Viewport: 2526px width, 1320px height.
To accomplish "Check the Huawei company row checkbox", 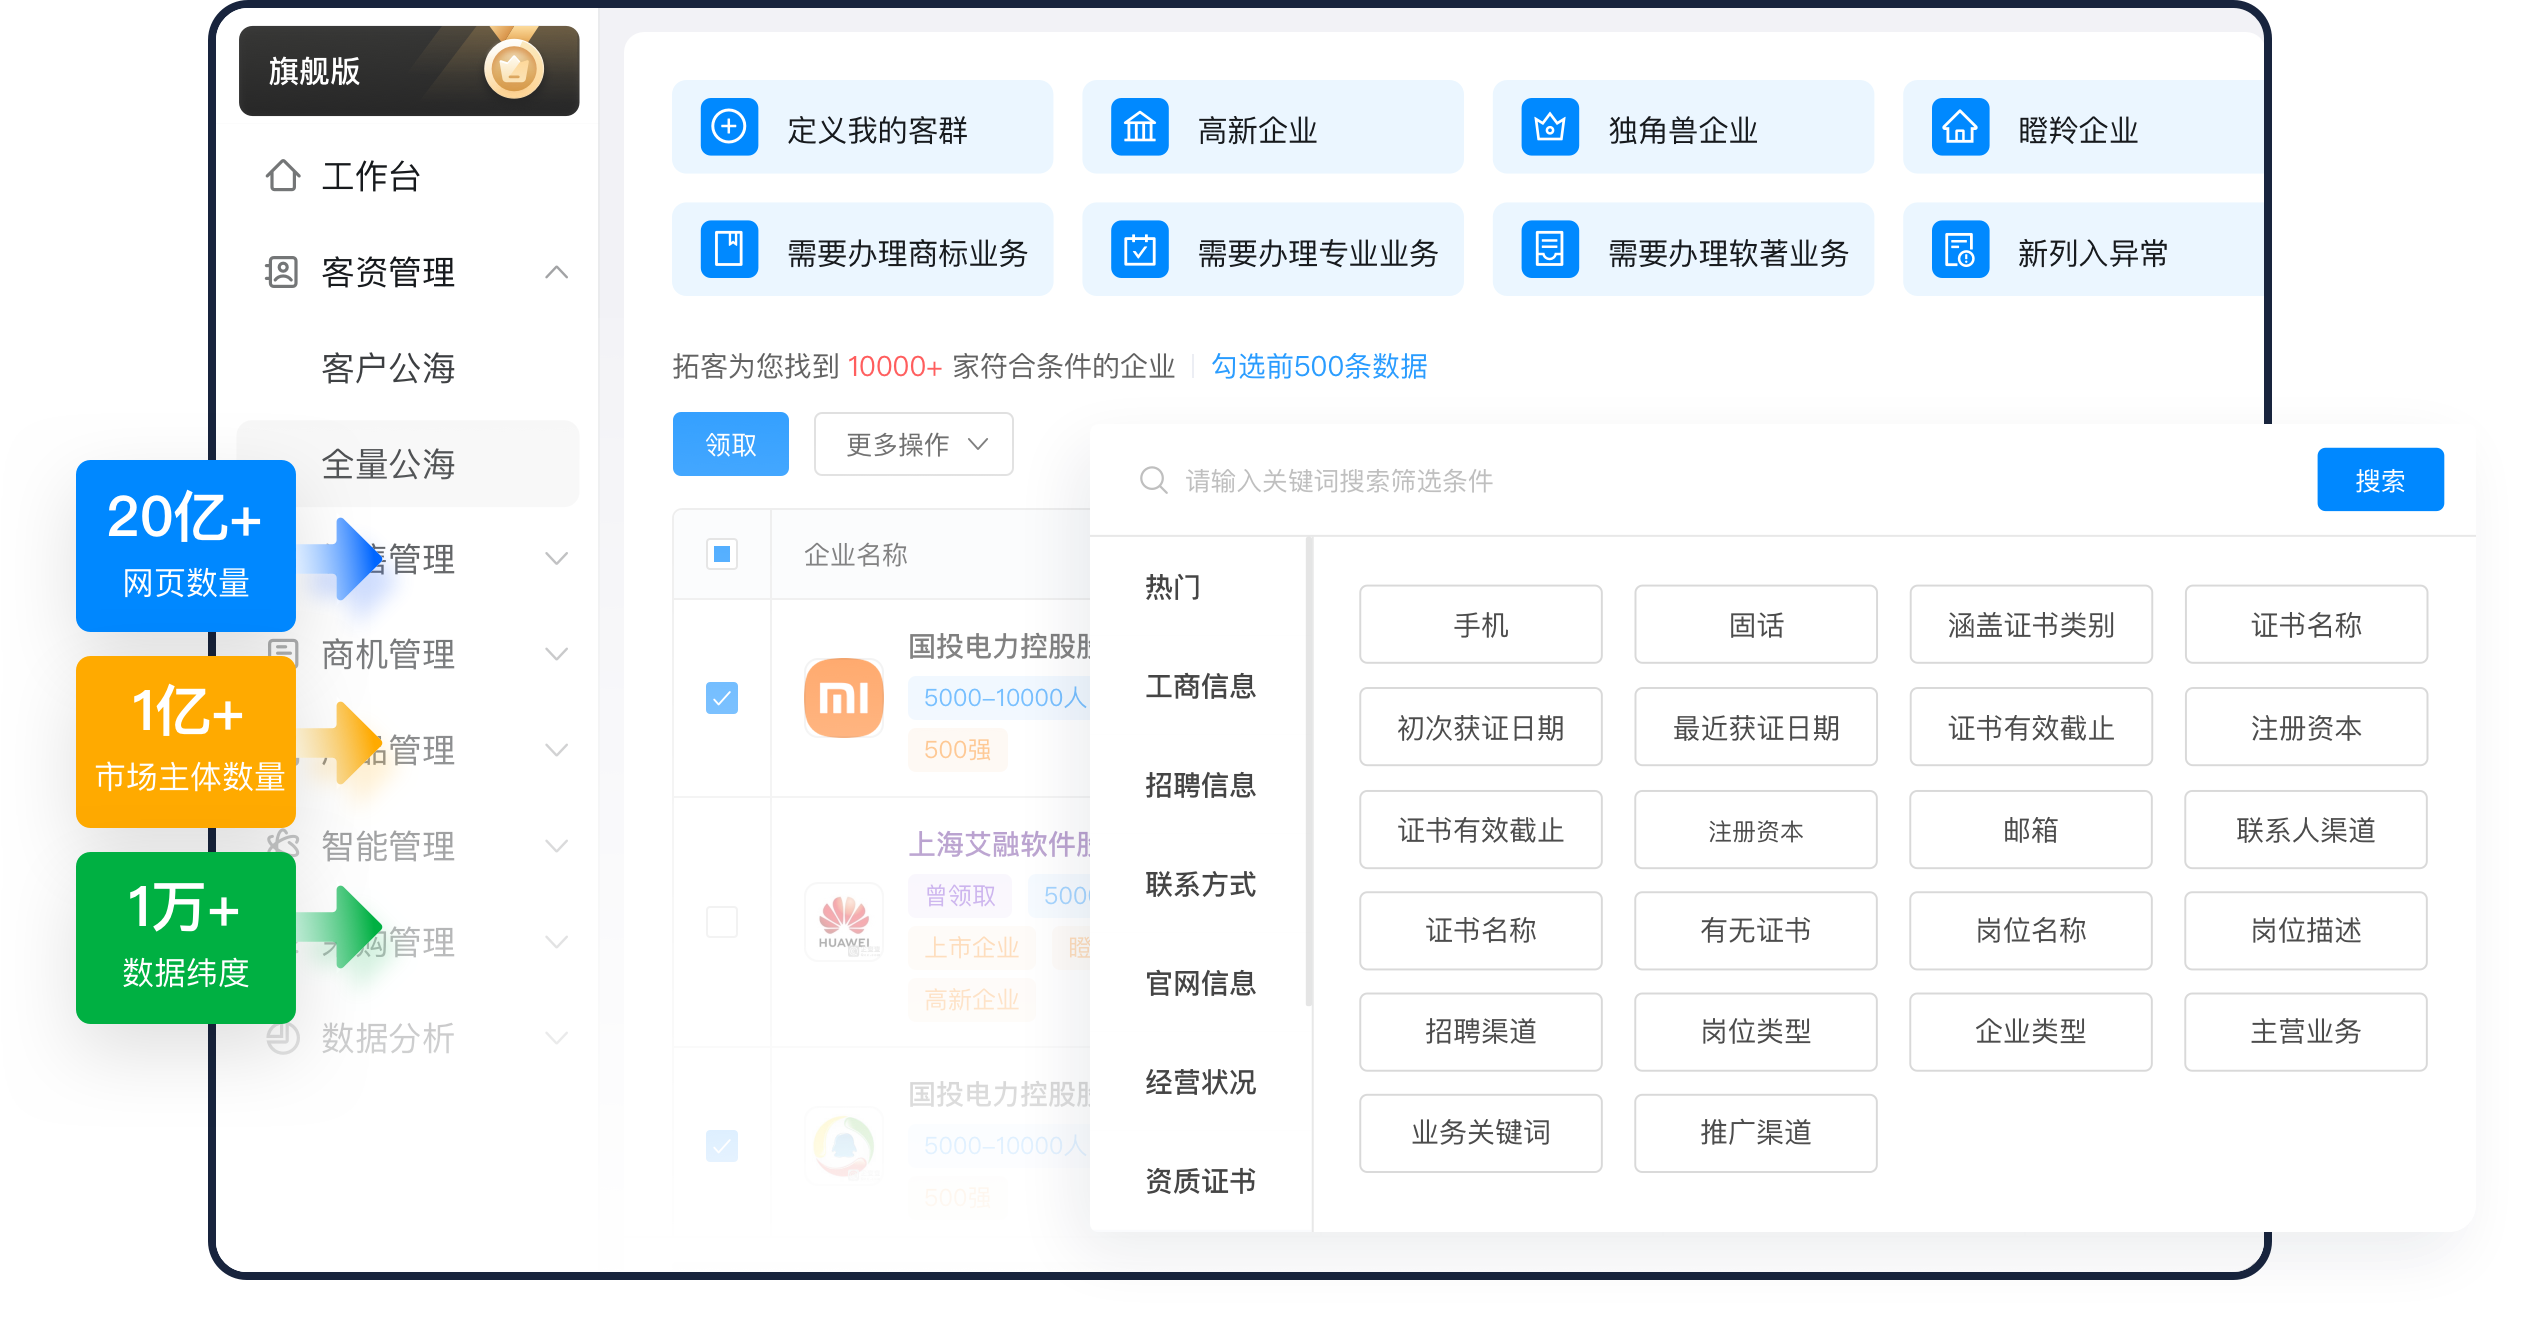I will coord(722,921).
